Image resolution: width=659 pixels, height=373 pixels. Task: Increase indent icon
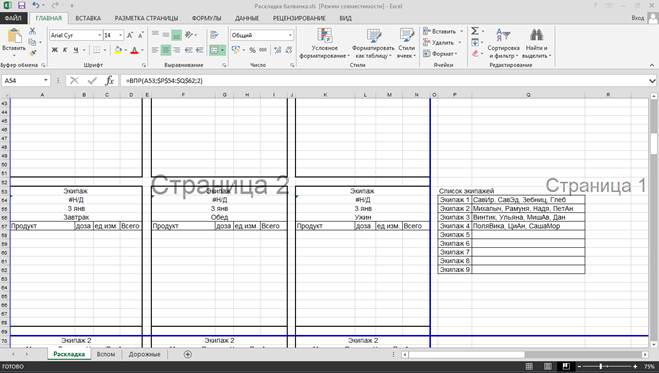click(x=200, y=50)
